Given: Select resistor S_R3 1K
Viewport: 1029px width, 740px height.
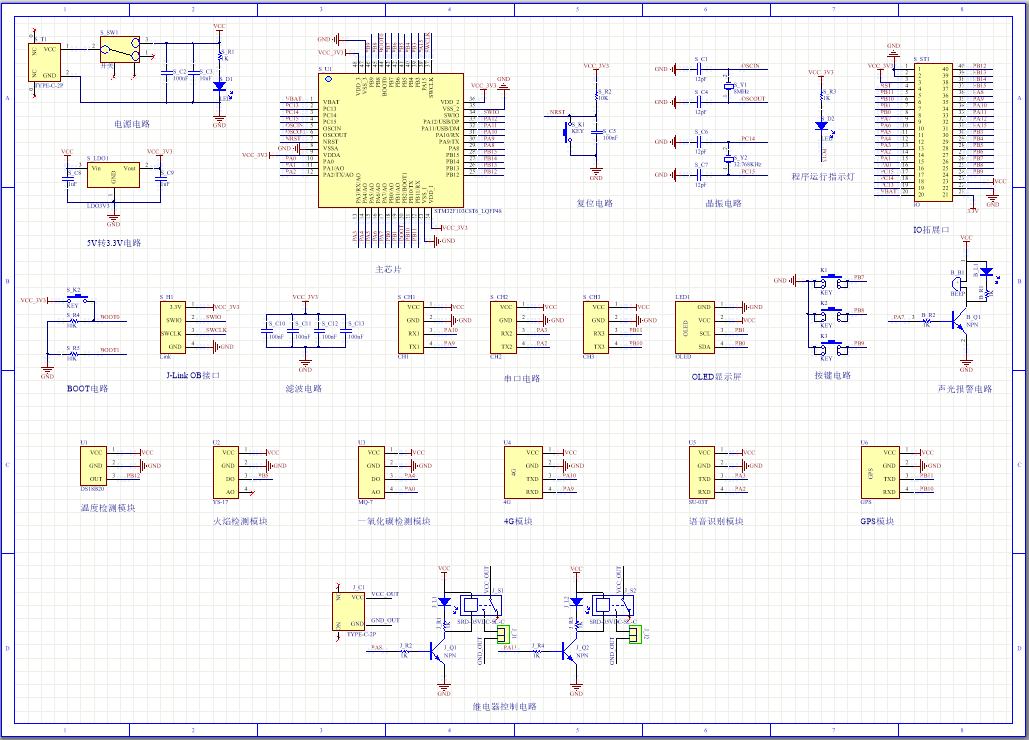Looking at the screenshot, I should (x=822, y=96).
